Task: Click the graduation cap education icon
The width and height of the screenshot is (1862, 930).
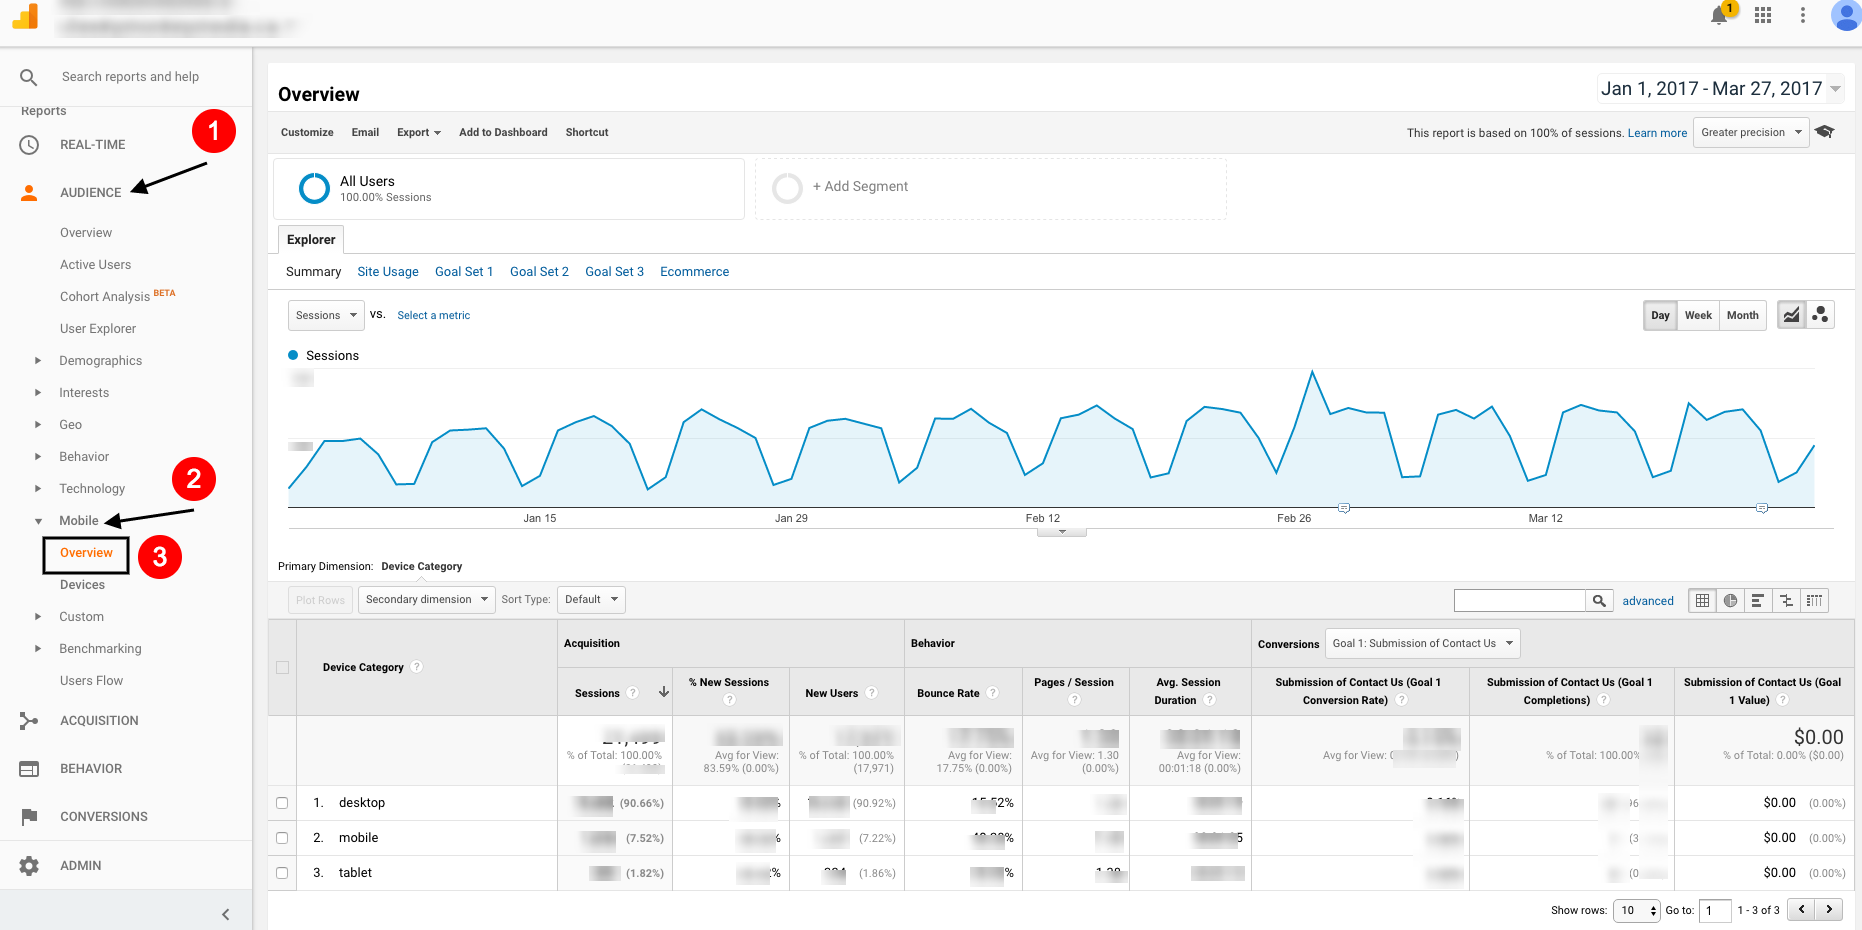Action: coord(1825,132)
